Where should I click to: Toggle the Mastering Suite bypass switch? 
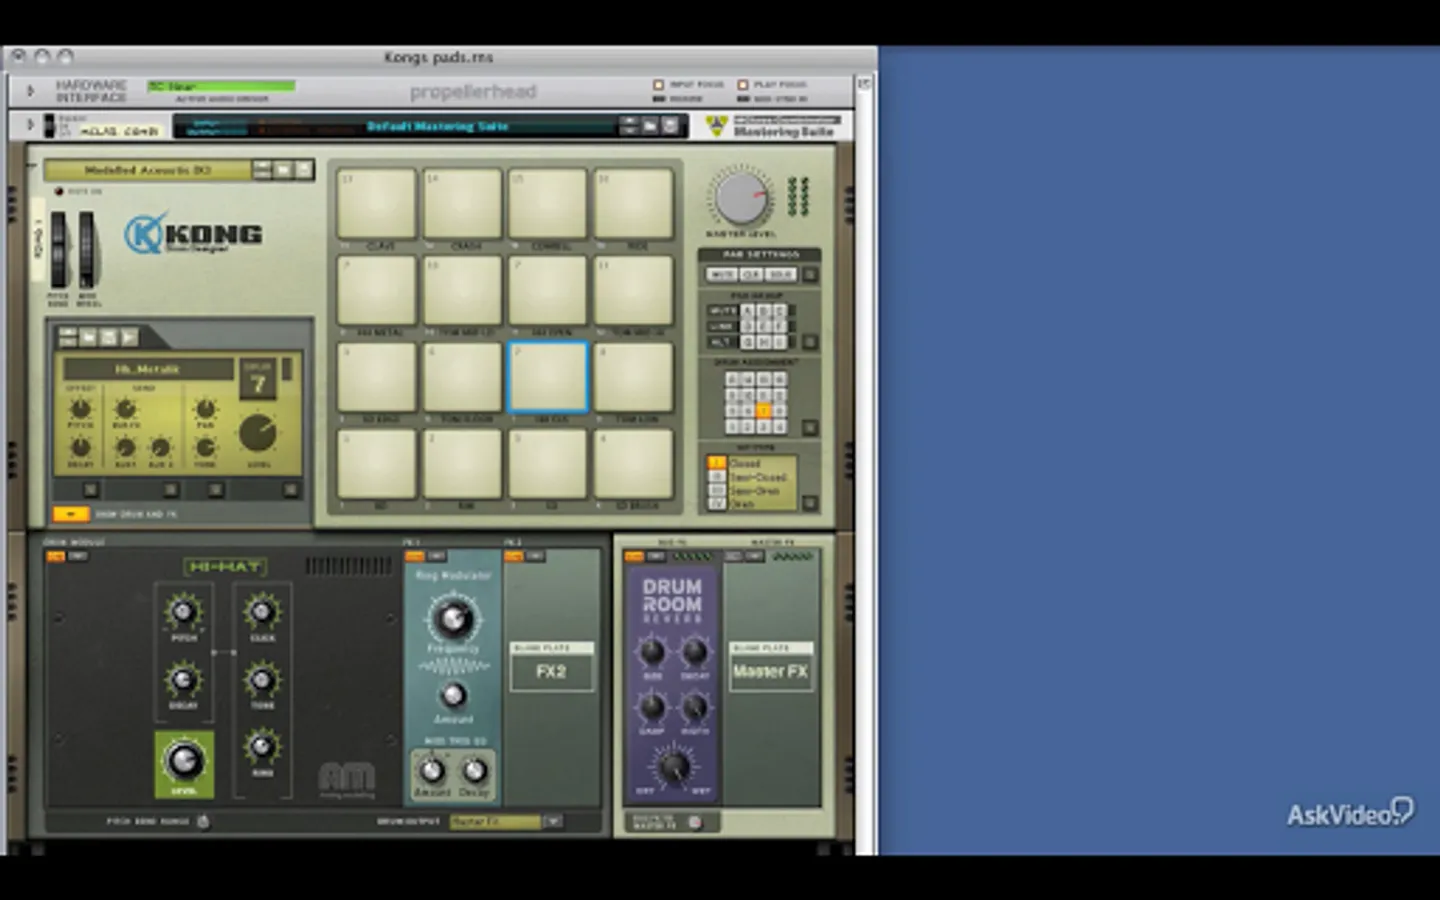click(48, 126)
